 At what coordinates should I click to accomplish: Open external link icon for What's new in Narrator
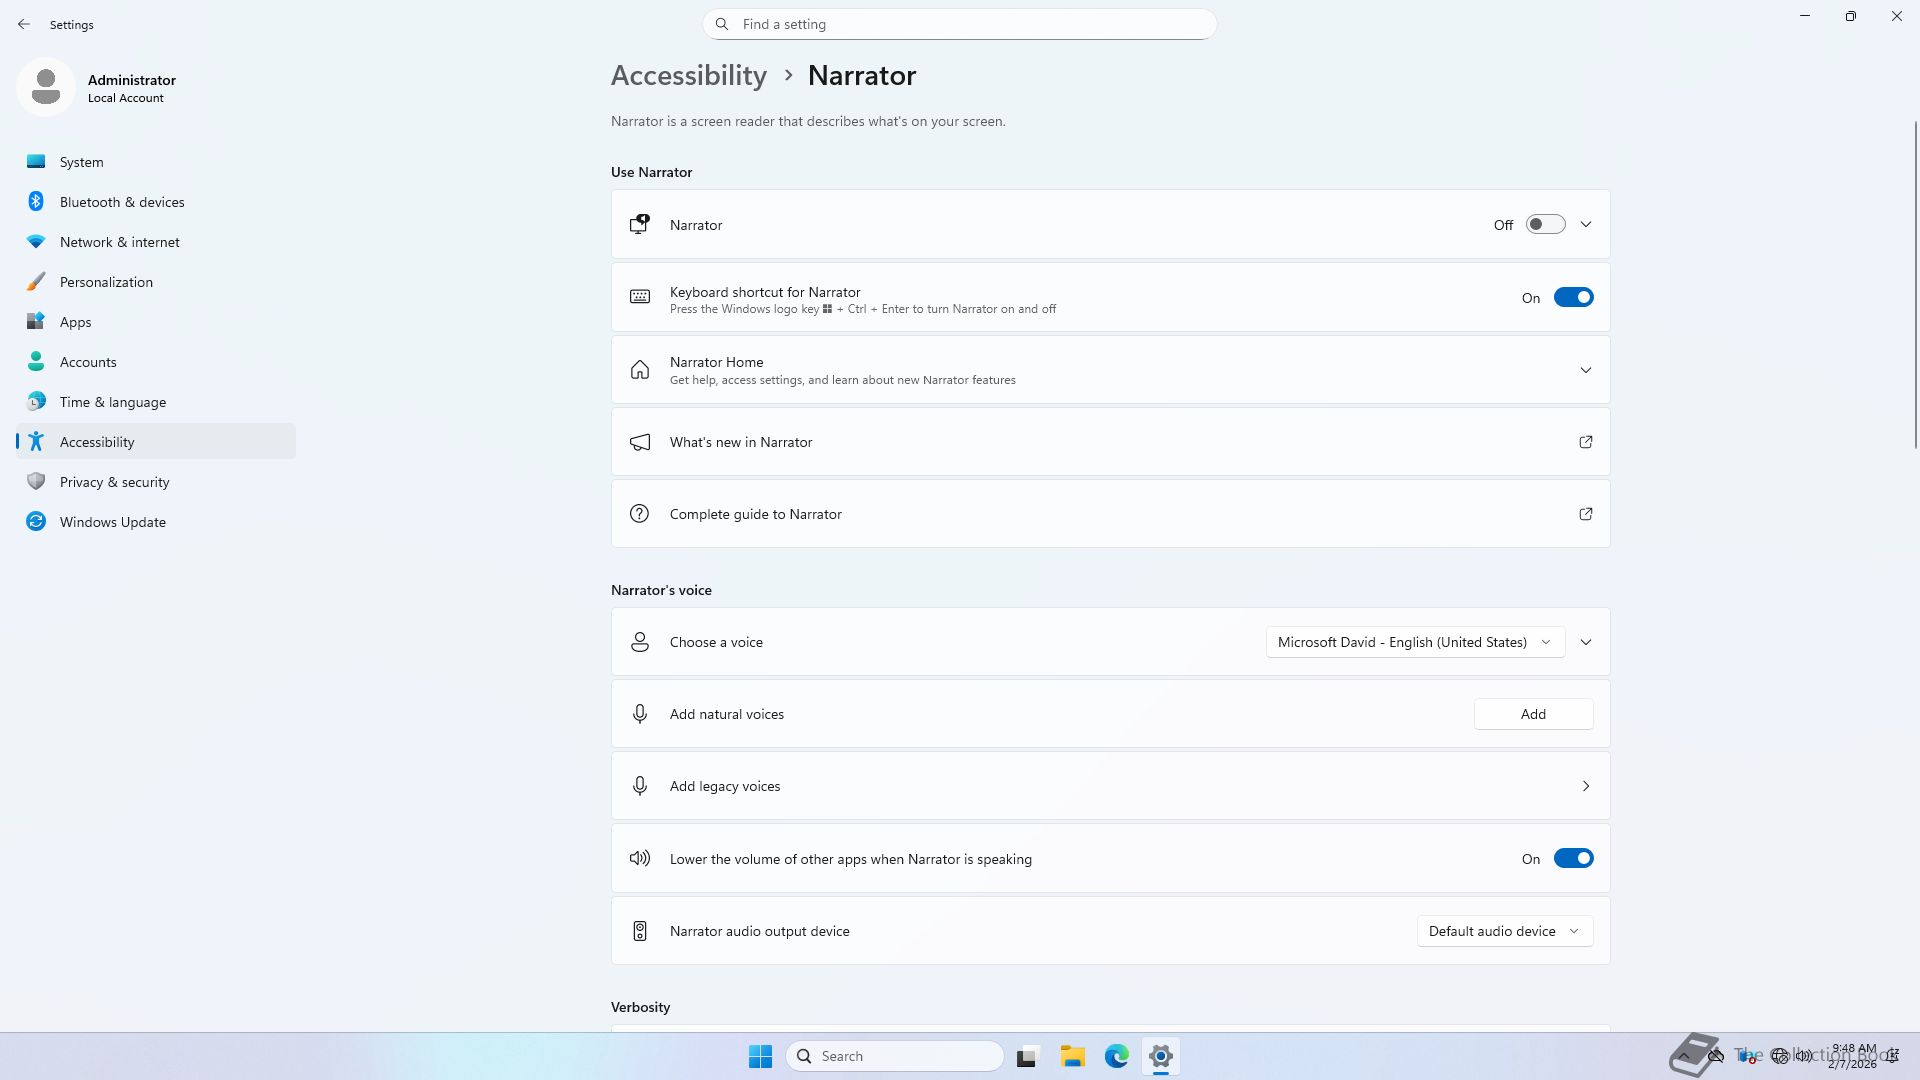click(1585, 442)
